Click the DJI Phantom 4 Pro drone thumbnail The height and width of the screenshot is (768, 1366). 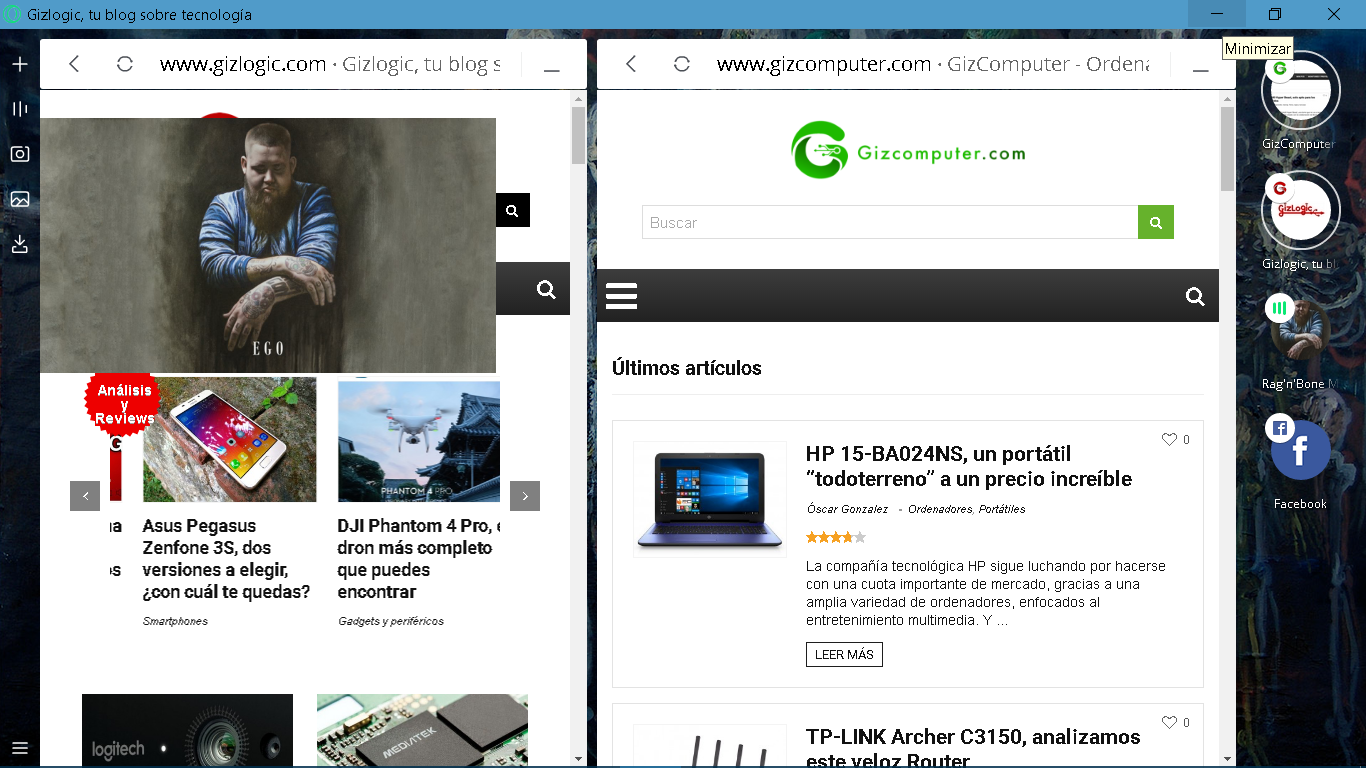click(x=418, y=440)
